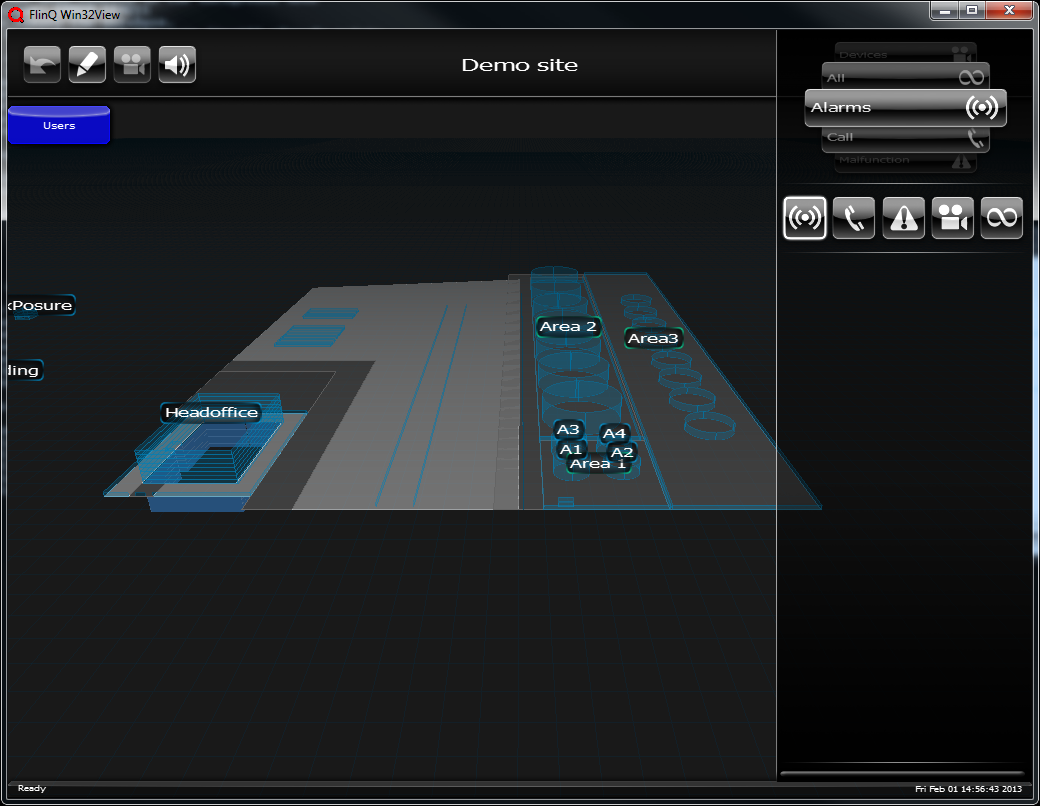This screenshot has height=806, width=1040.
Task: Open the Area 2 map label
Action: pyautogui.click(x=568, y=326)
